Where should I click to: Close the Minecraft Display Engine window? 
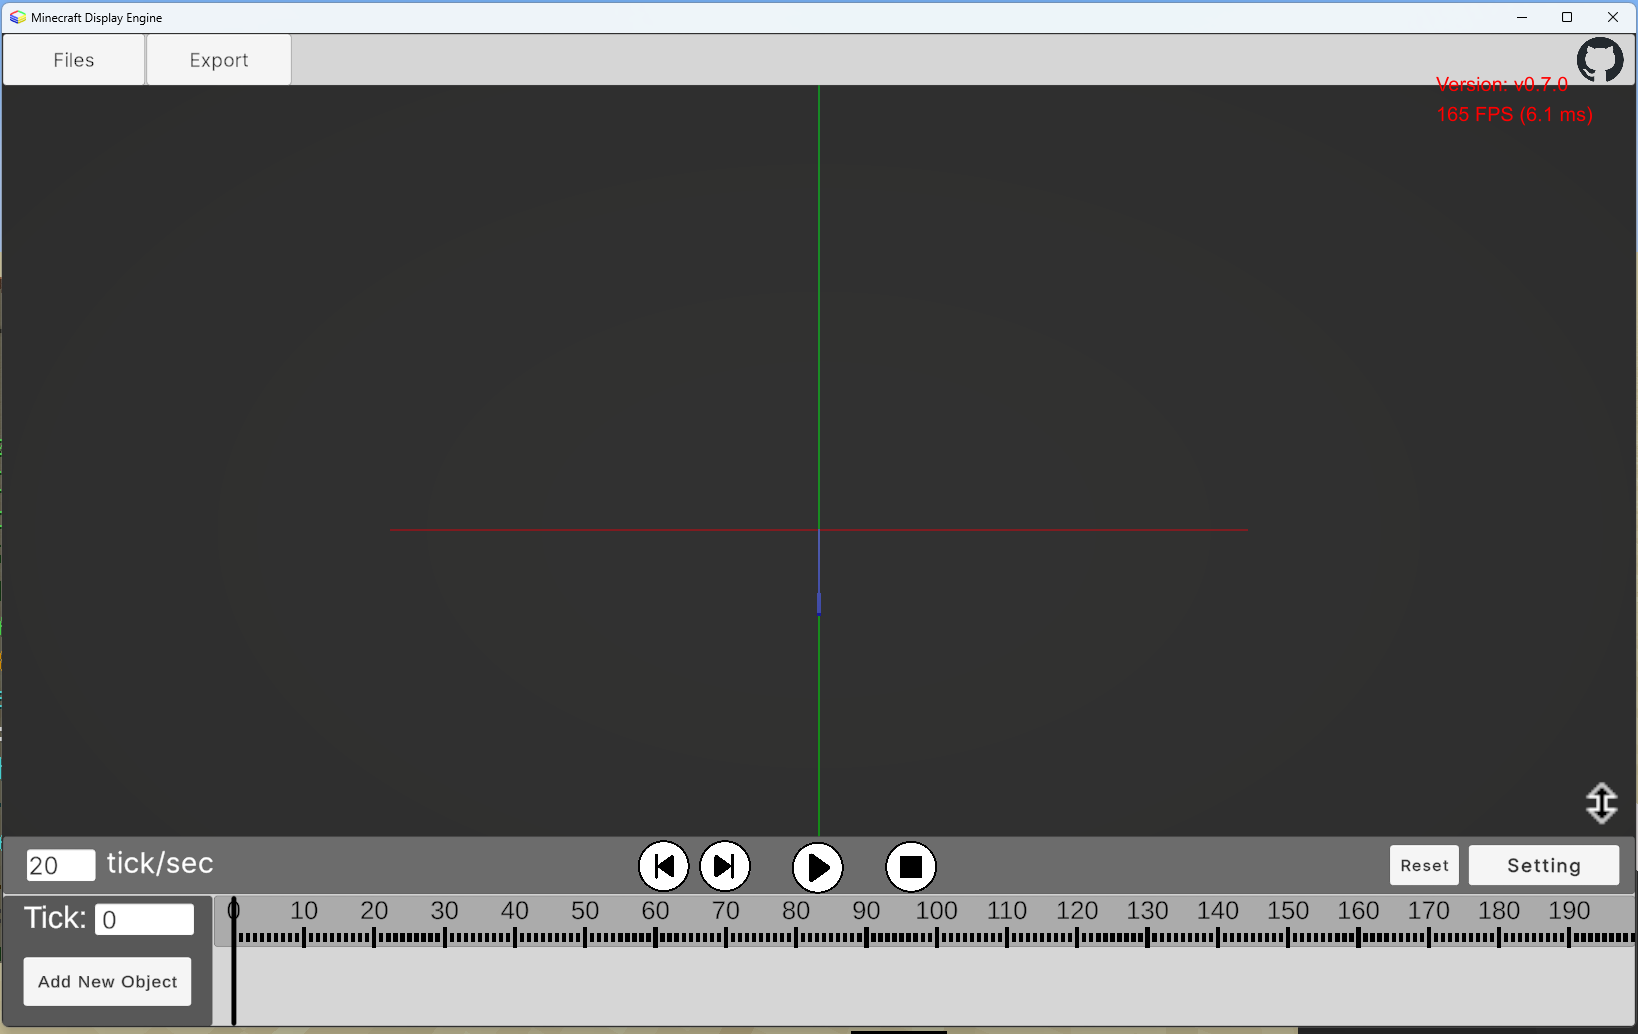tap(1613, 17)
